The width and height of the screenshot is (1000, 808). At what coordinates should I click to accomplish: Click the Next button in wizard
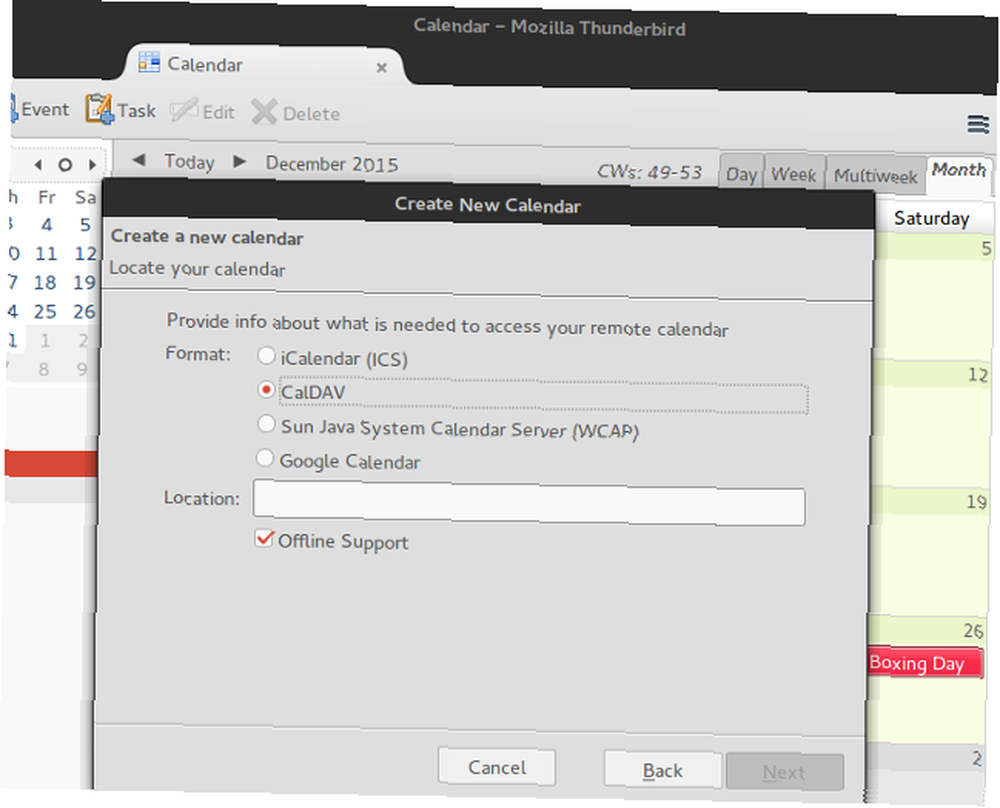point(784,772)
